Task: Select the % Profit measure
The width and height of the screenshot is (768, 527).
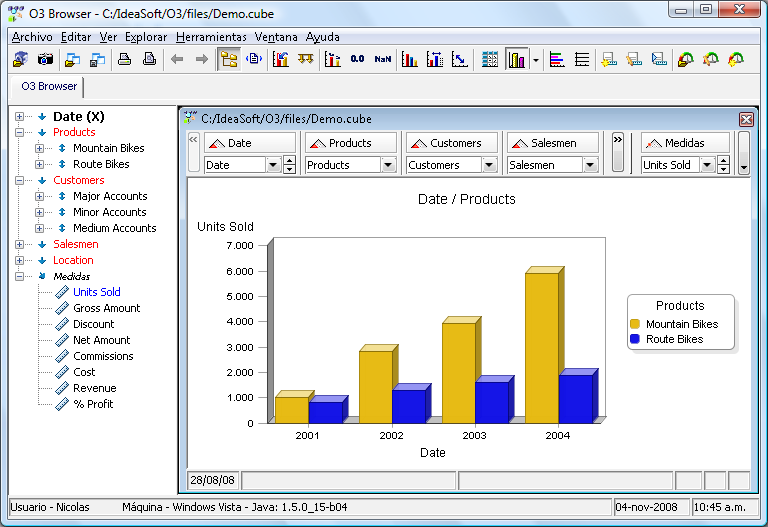Action: 93,404
